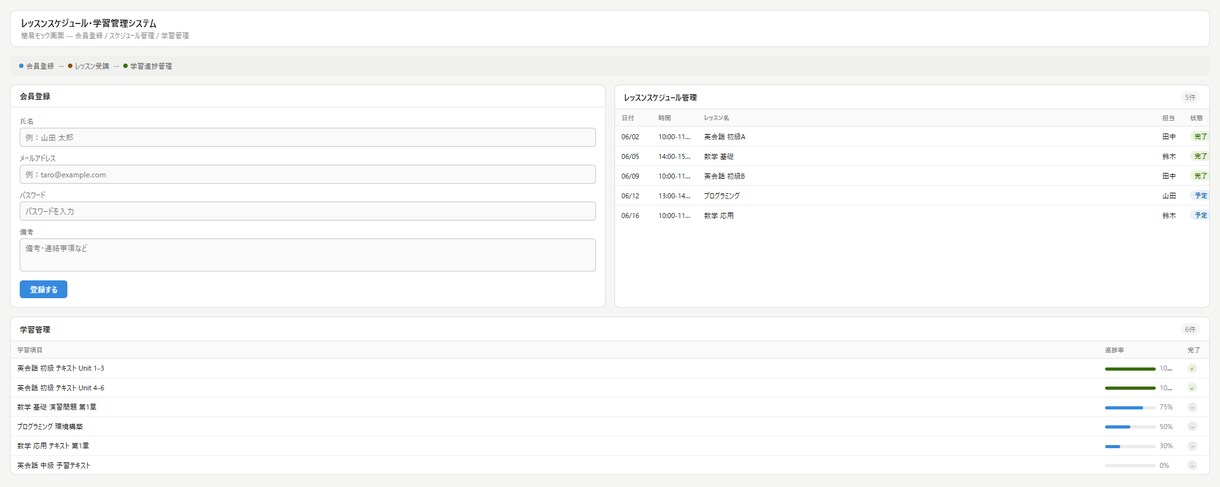
Task: Click the 5件 count badge in schedule panel
Action: [x=1190, y=98]
